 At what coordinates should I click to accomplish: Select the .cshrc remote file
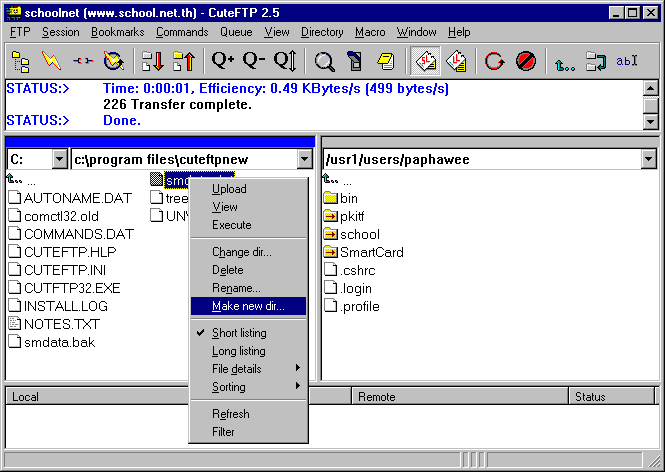[349, 270]
